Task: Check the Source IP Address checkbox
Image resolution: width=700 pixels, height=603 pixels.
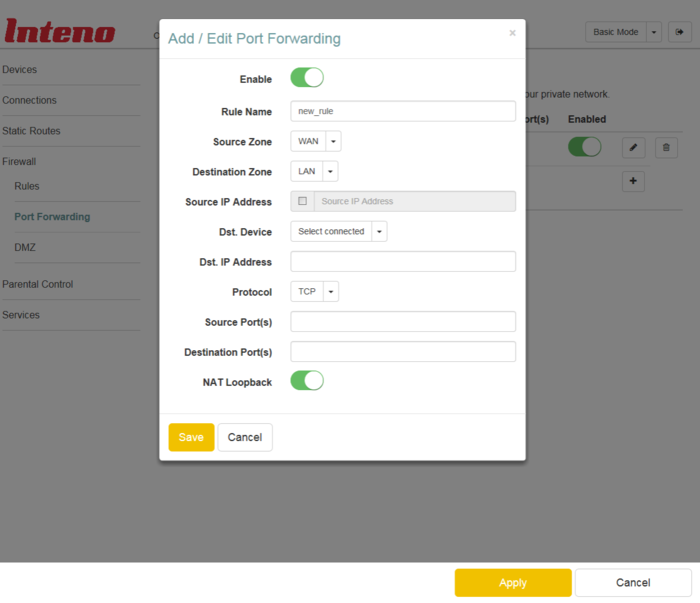Action: pos(303,201)
